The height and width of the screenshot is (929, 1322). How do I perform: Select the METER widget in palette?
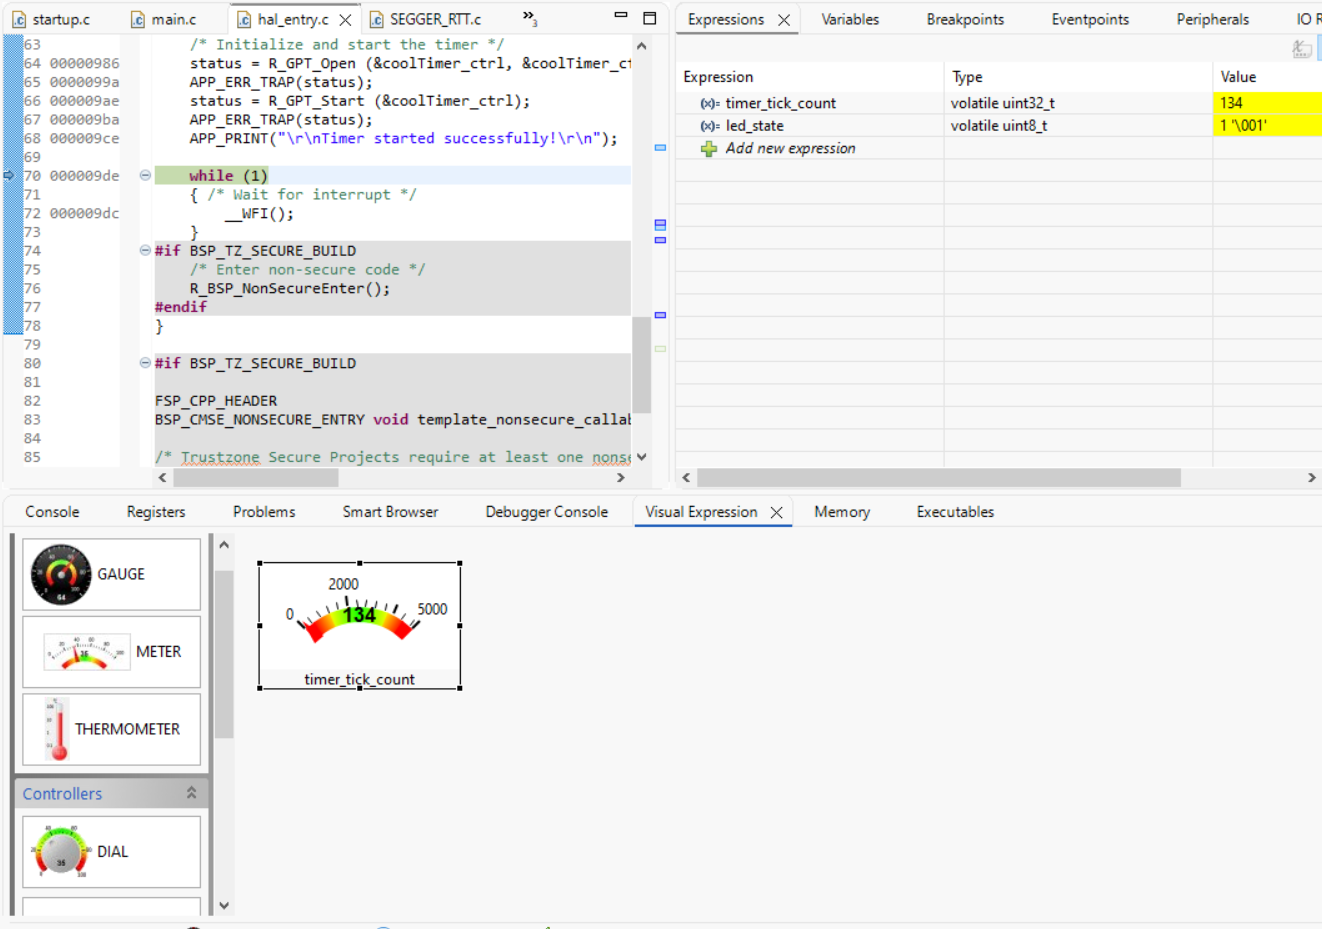coord(111,652)
